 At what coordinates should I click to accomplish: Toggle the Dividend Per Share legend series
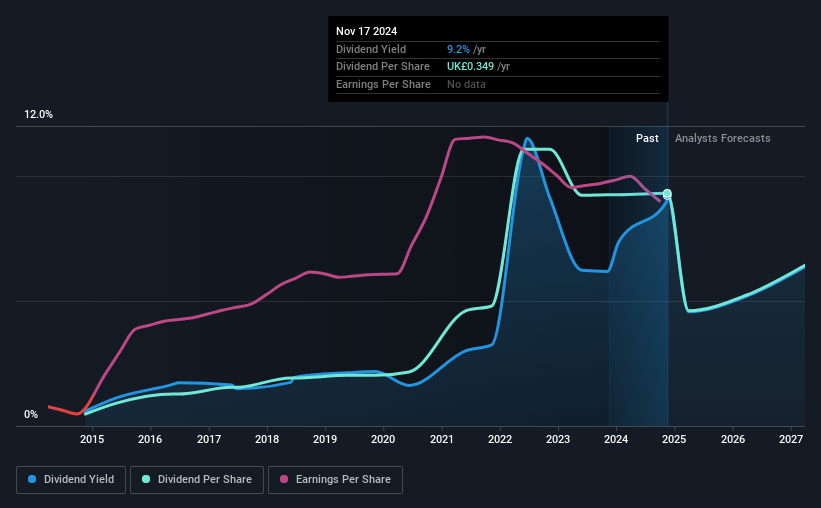[x=197, y=479]
